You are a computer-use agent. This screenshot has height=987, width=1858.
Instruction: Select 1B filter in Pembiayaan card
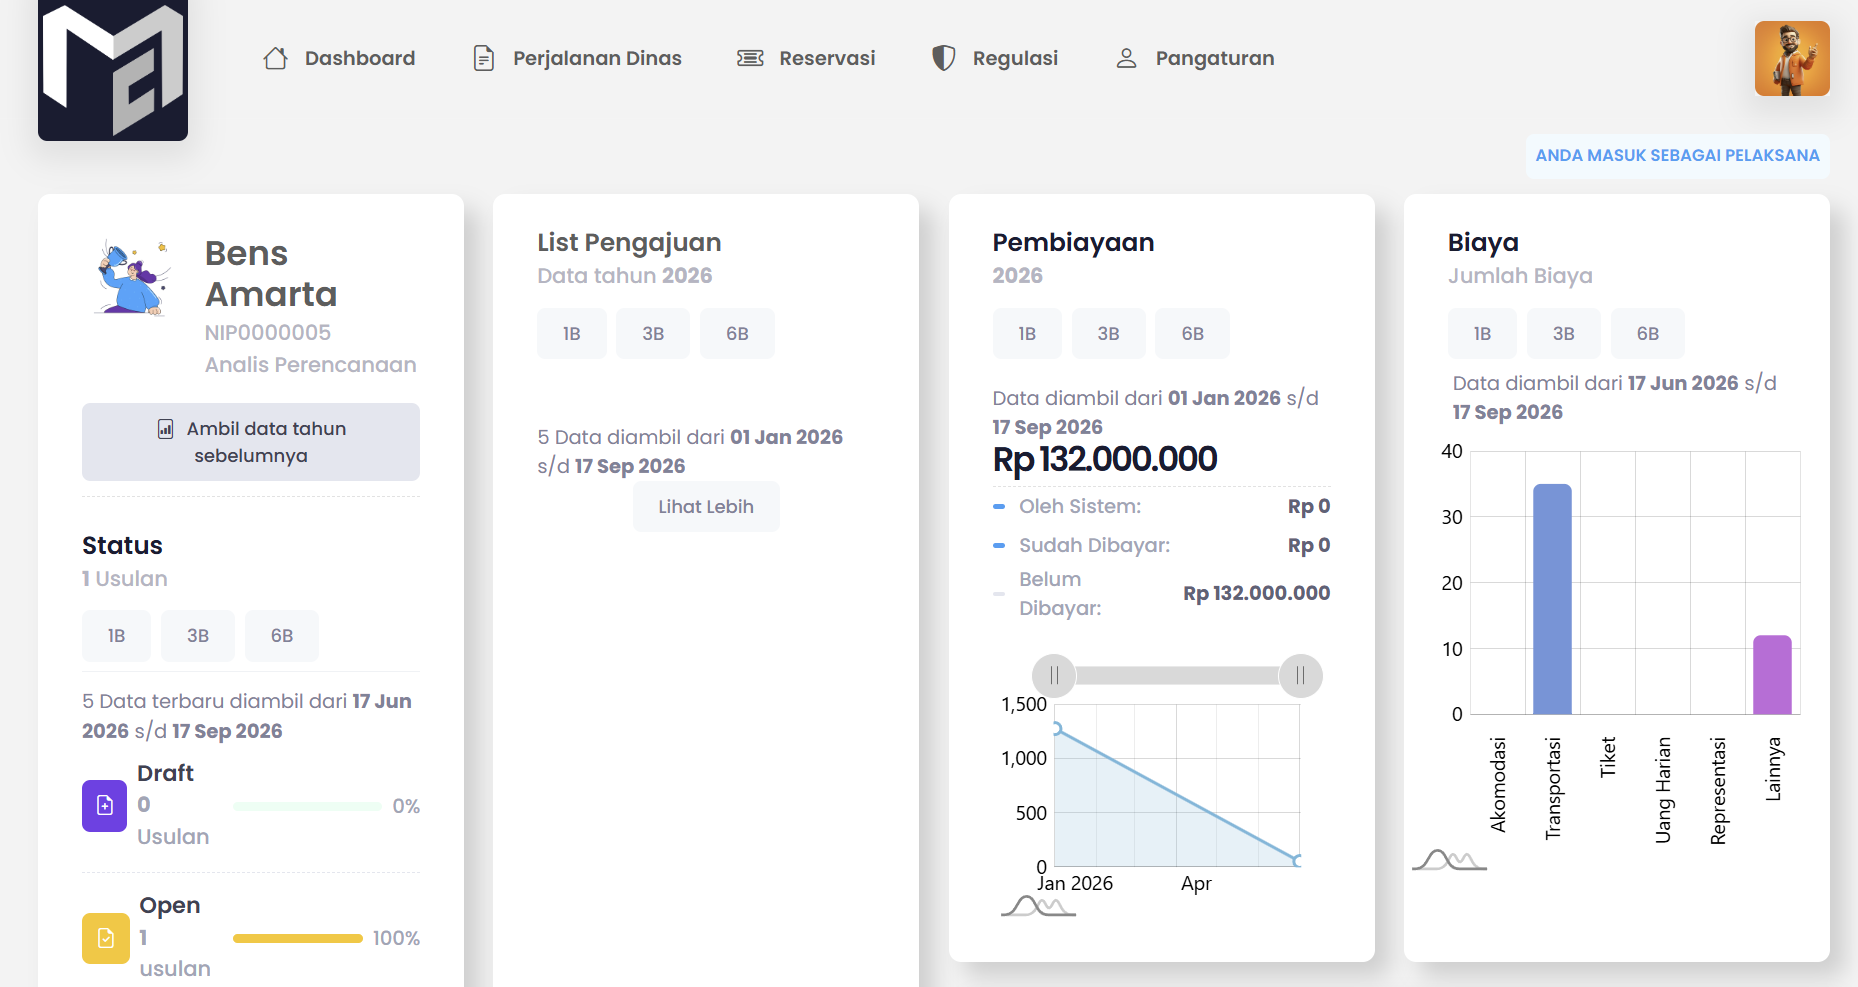click(x=1027, y=334)
